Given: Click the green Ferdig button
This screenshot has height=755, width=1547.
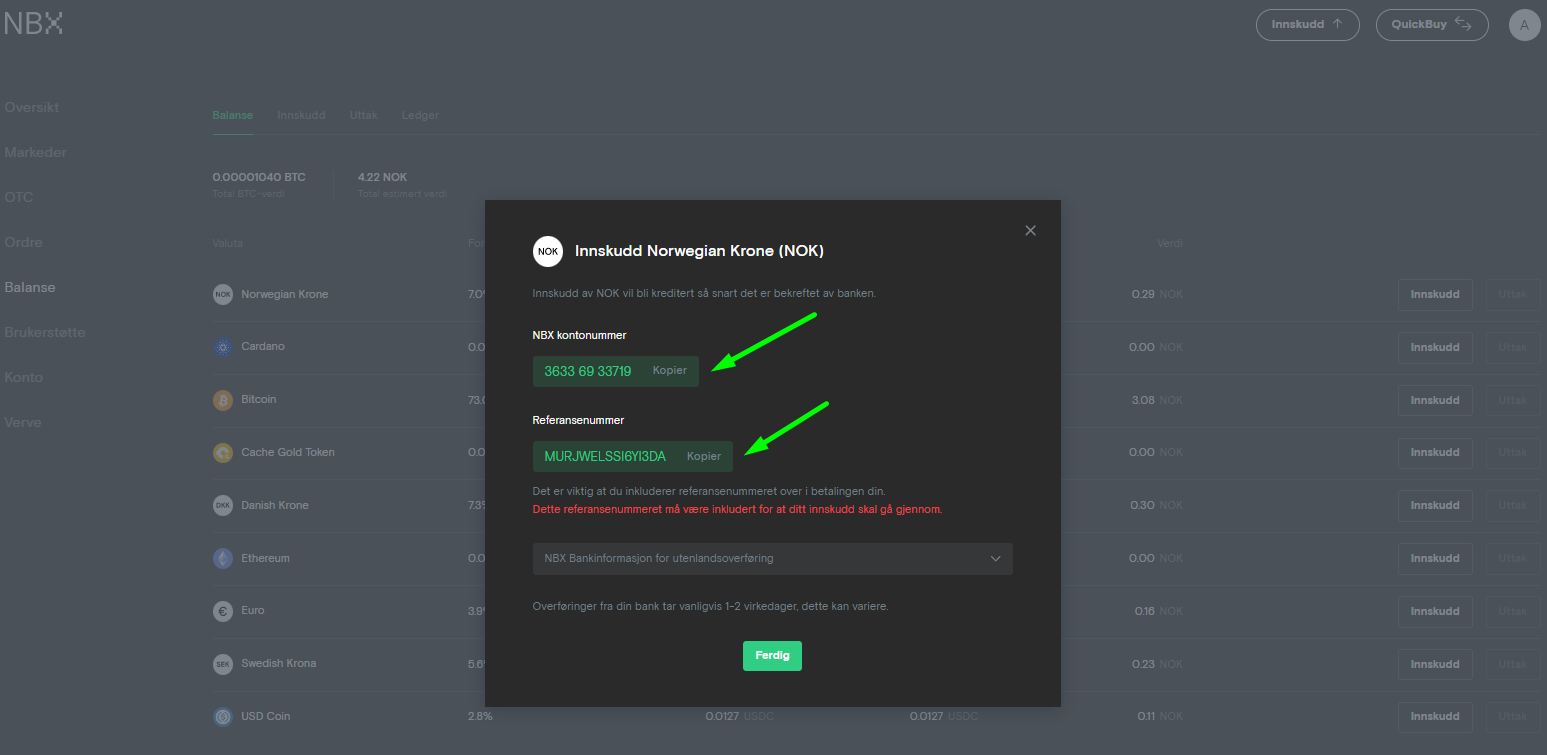Looking at the screenshot, I should [772, 656].
